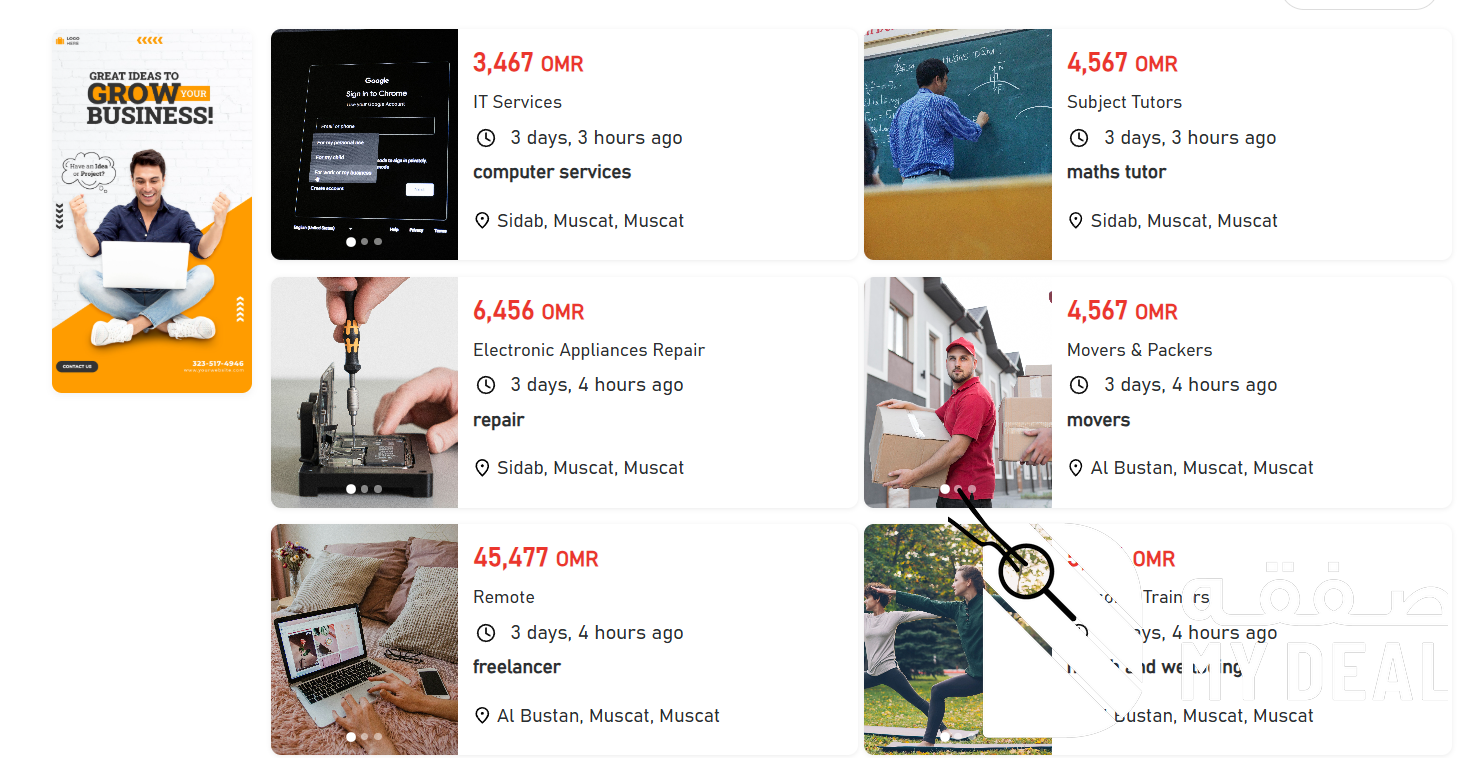
Task: Open the maths tutor listing title
Action: [x=1116, y=172]
